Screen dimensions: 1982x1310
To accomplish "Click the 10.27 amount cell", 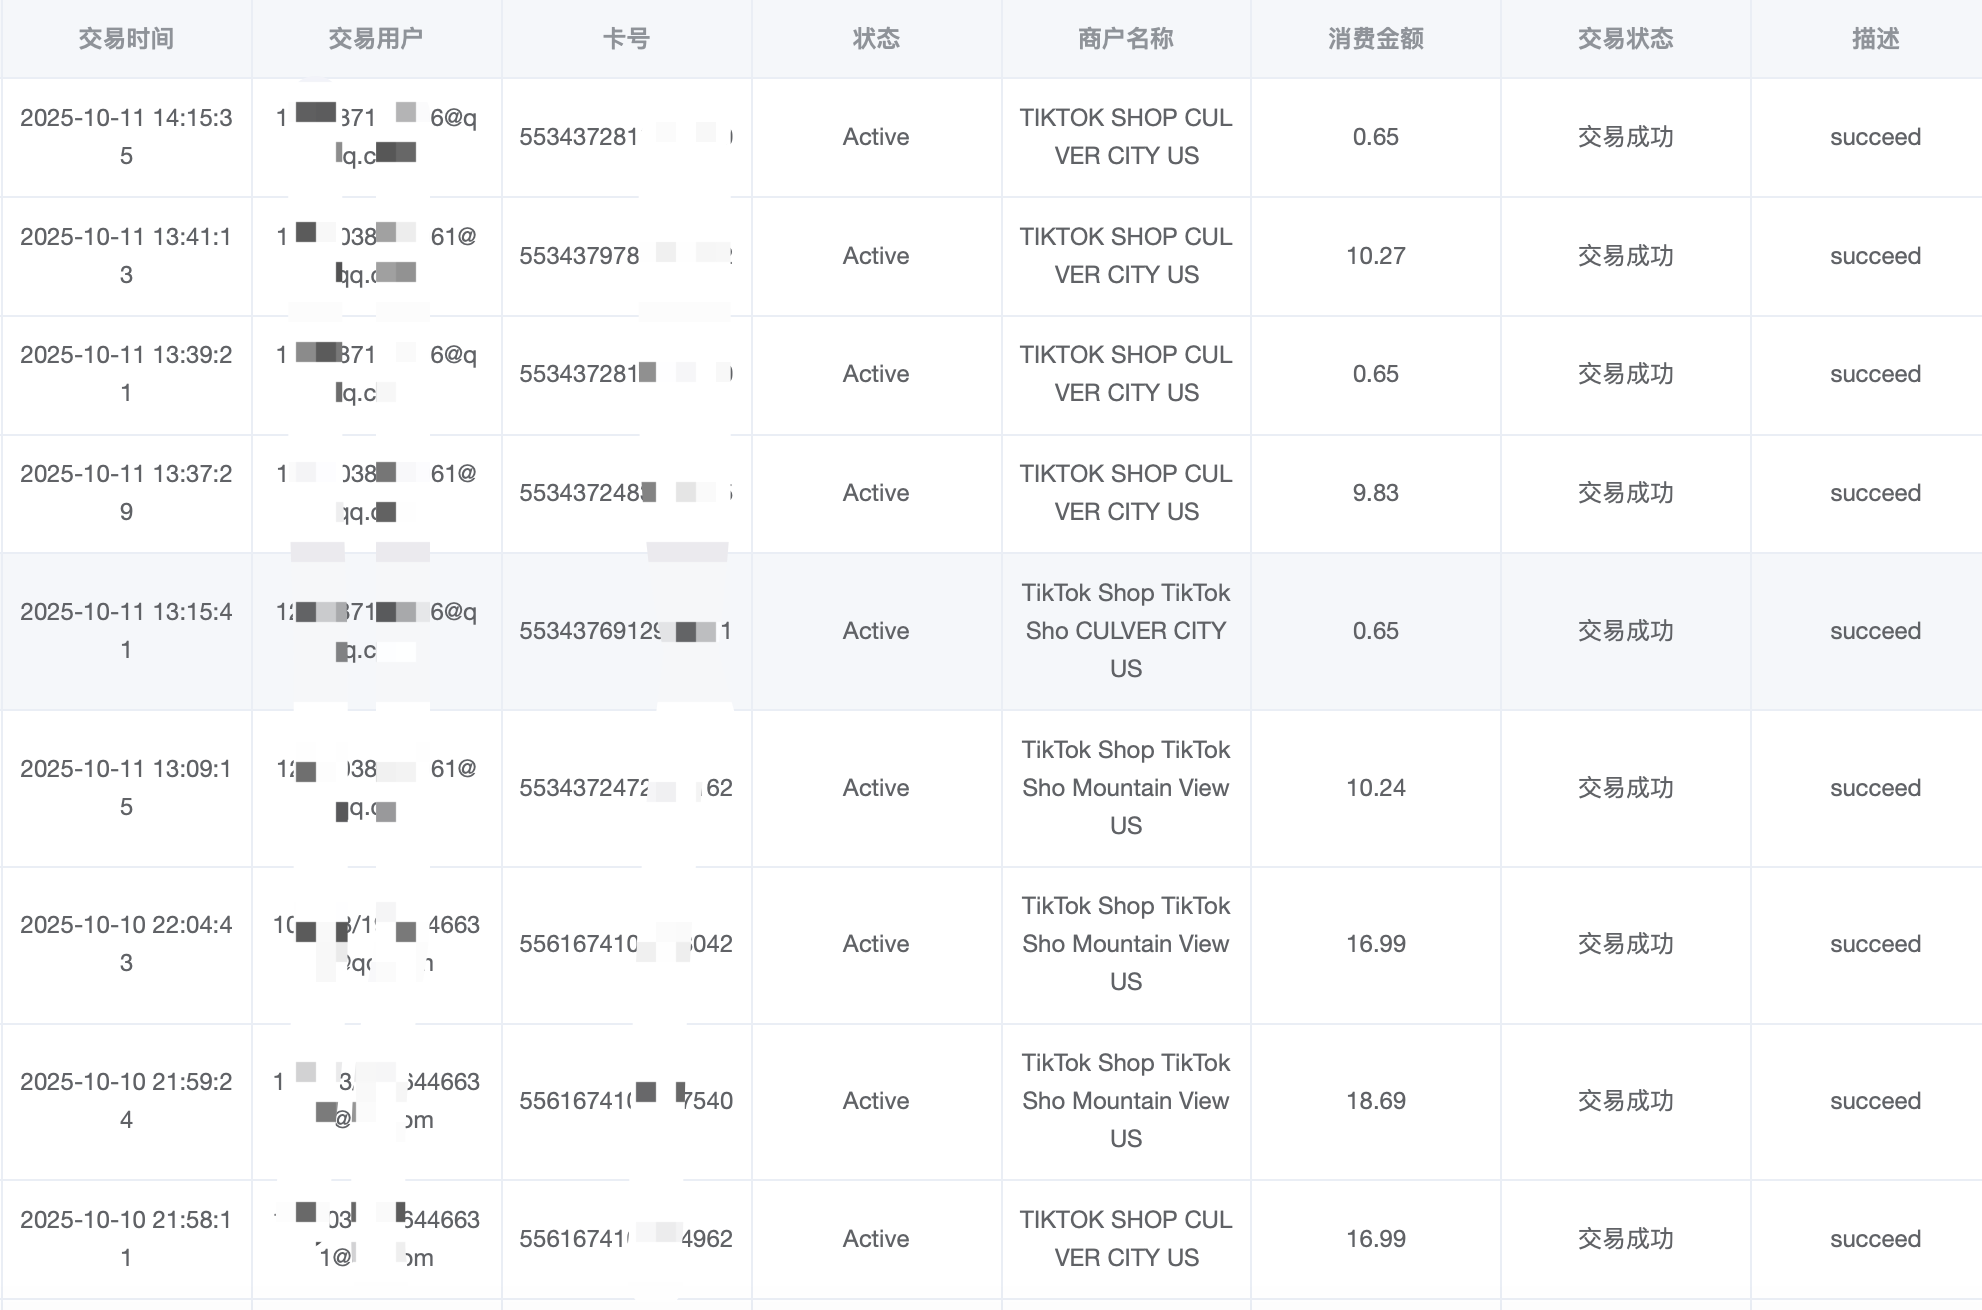I will tap(1376, 256).
